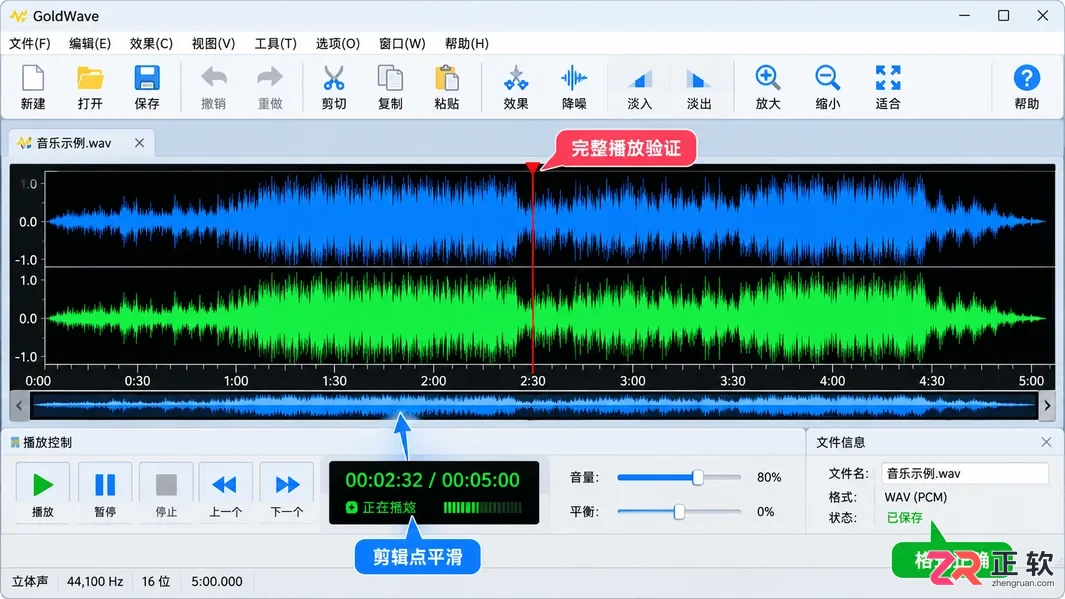
Task: Click the red playhead marker triangle
Action: [x=532, y=167]
